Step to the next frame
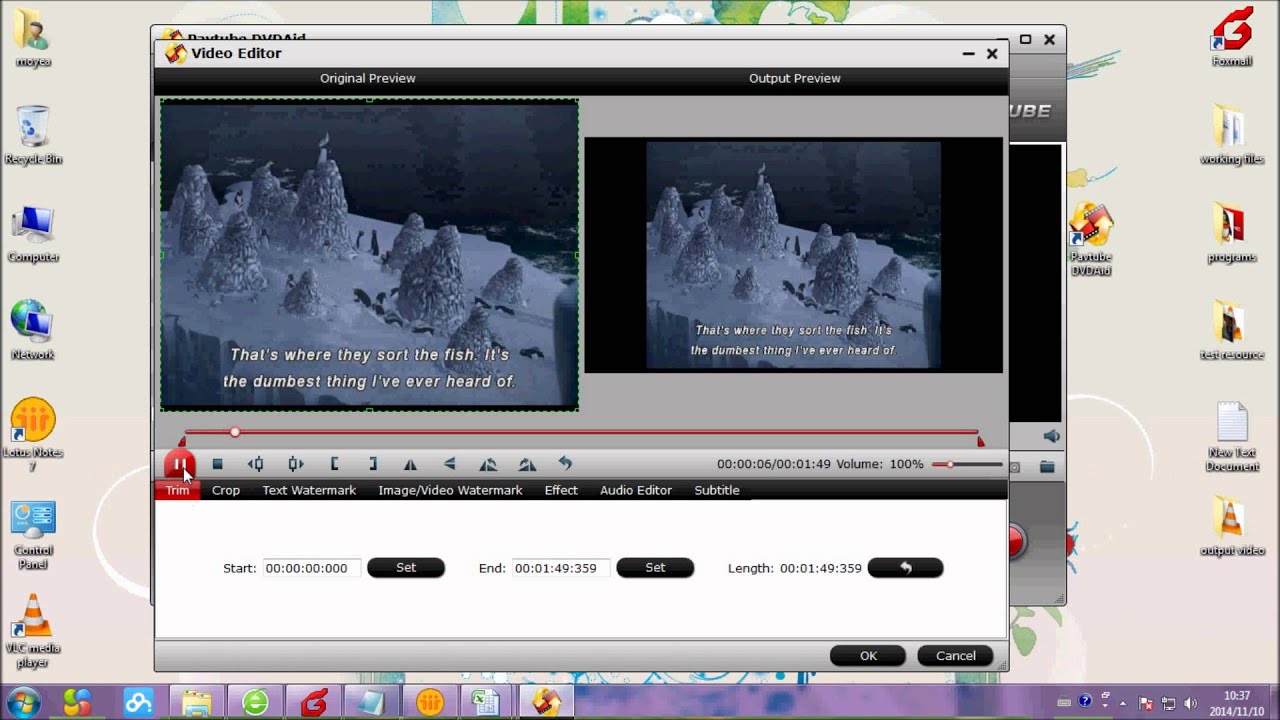This screenshot has height=720, width=1280. pos(295,464)
